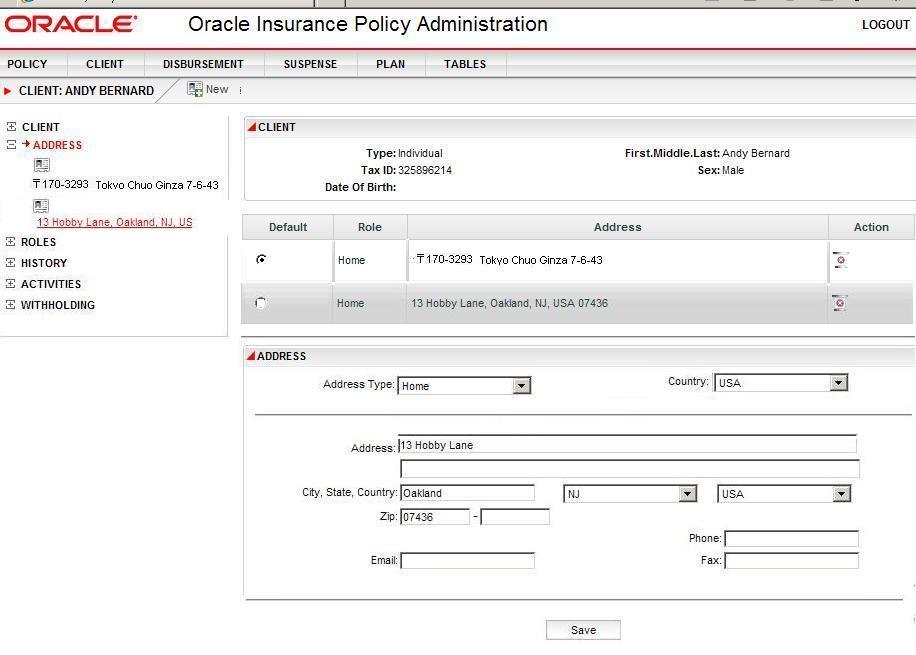This screenshot has height=655, width=916.
Task: Open the PLAN menu
Action: tap(390, 64)
